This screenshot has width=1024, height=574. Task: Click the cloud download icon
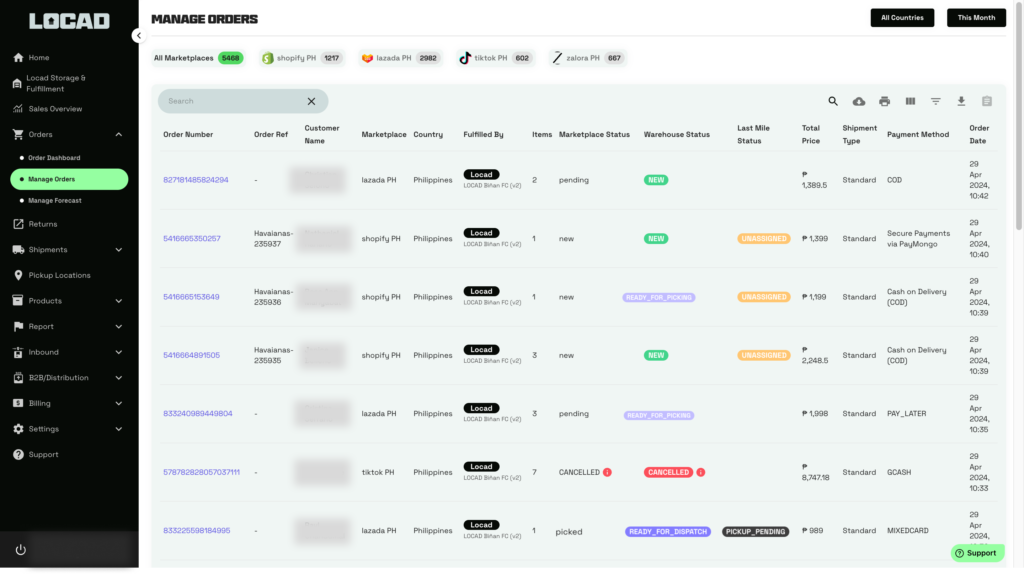[859, 101]
